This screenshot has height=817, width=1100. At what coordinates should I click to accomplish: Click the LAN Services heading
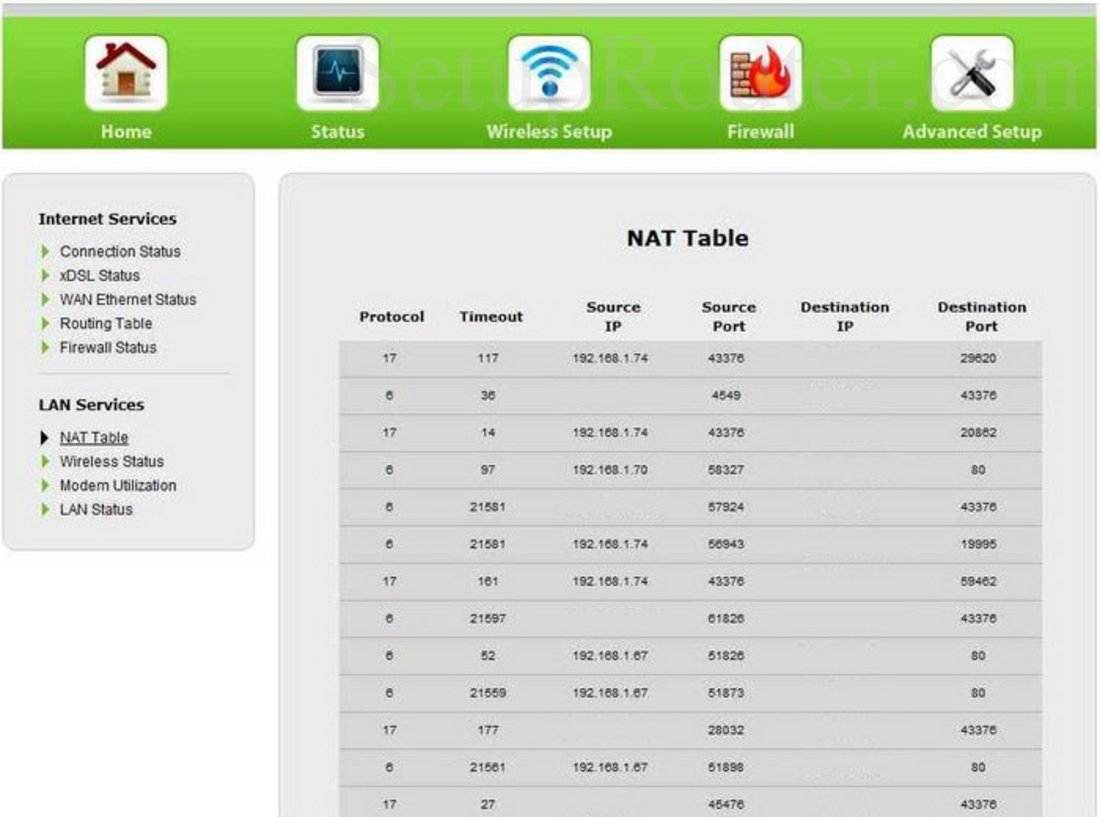point(91,405)
